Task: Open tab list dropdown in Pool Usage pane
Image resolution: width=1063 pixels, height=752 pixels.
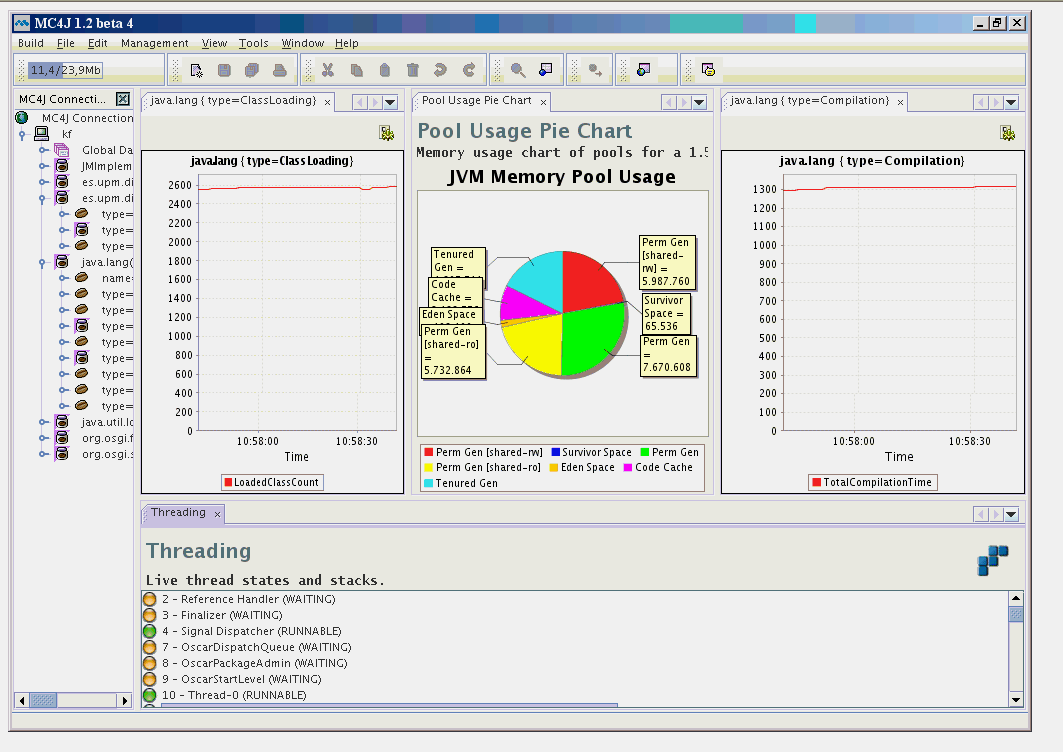Action: (699, 102)
